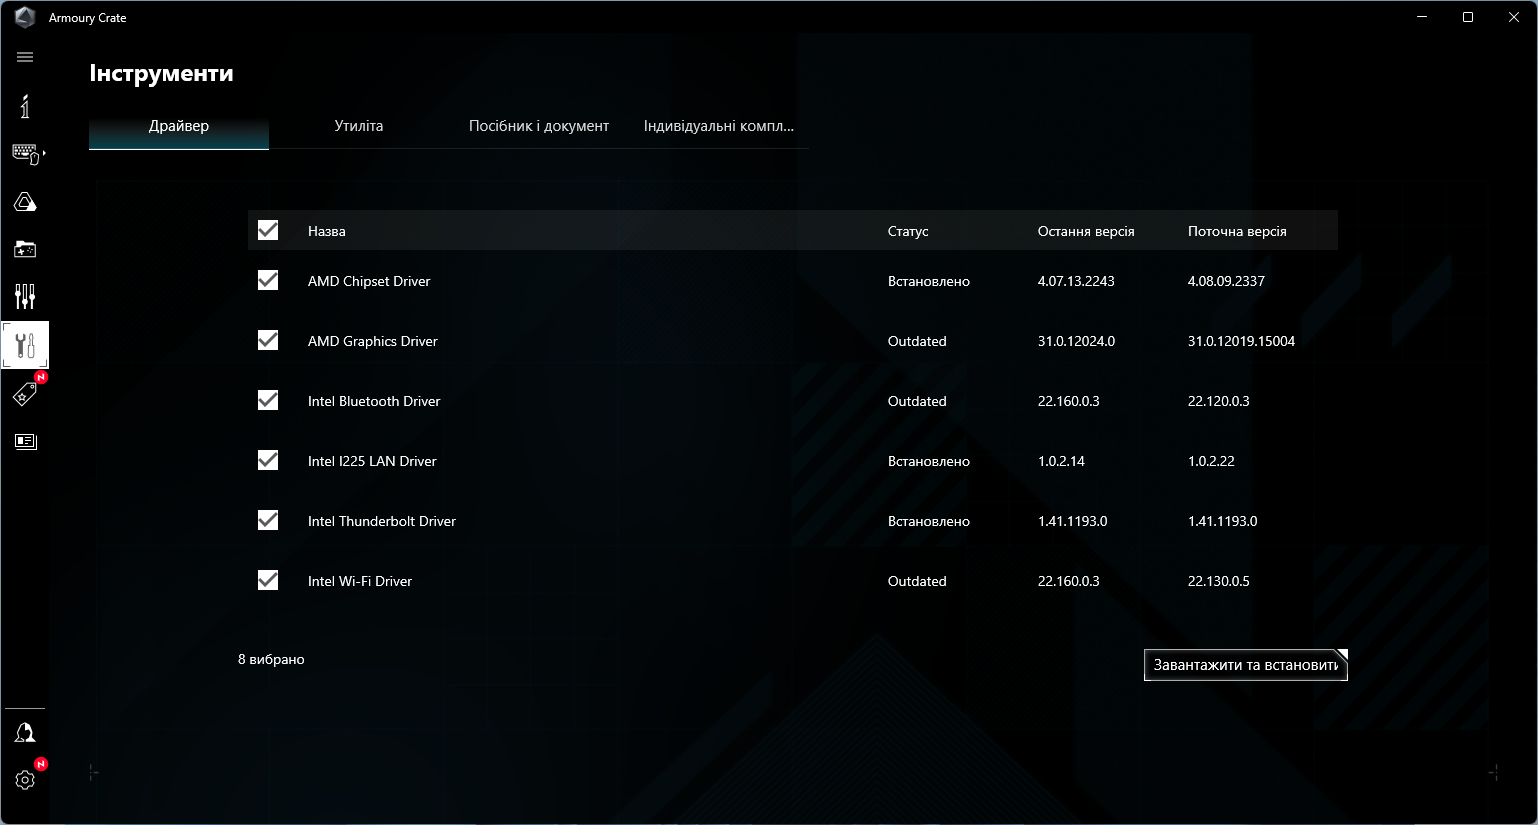1538x825 pixels.
Task: Open the hamburger navigation menu
Action: [x=25, y=57]
